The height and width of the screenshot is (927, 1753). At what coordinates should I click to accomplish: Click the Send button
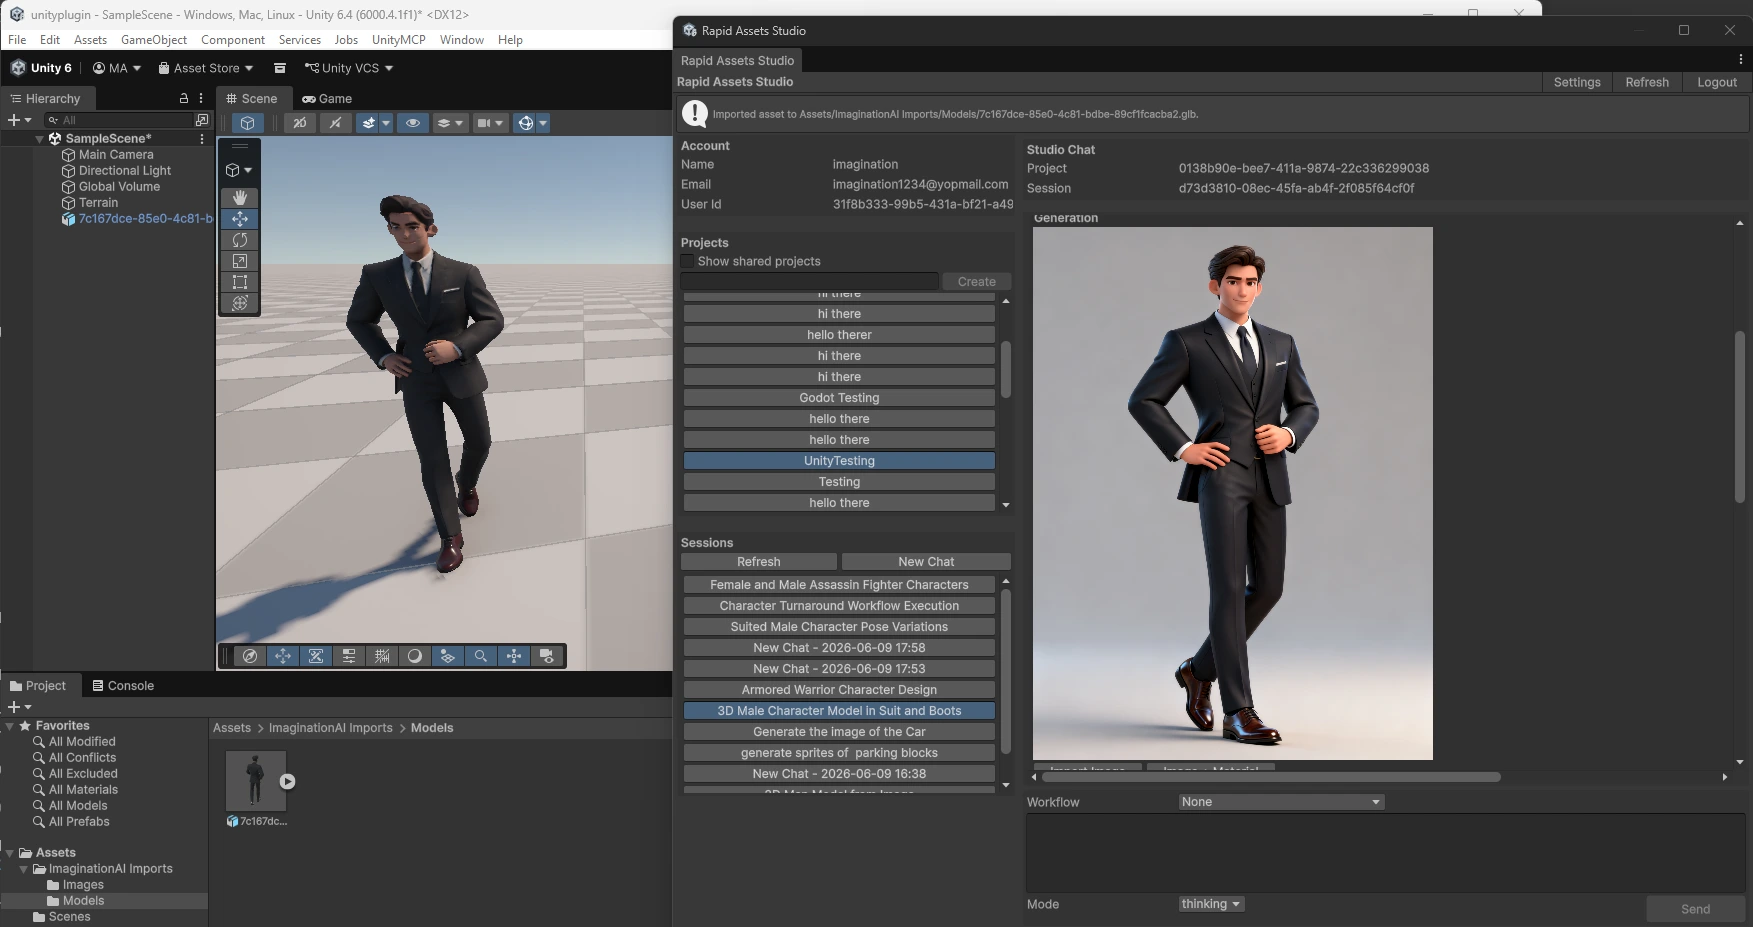[x=1695, y=909]
